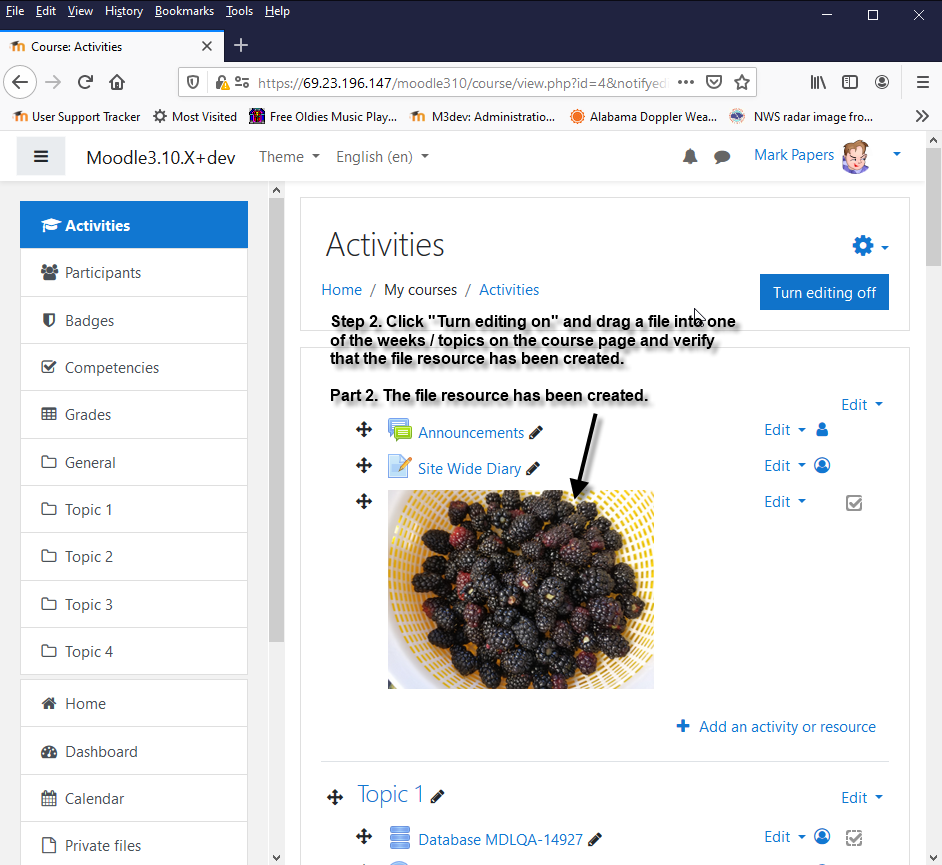The height and width of the screenshot is (865, 942).
Task: Follow the Activities breadcrumb link
Action: (x=509, y=290)
